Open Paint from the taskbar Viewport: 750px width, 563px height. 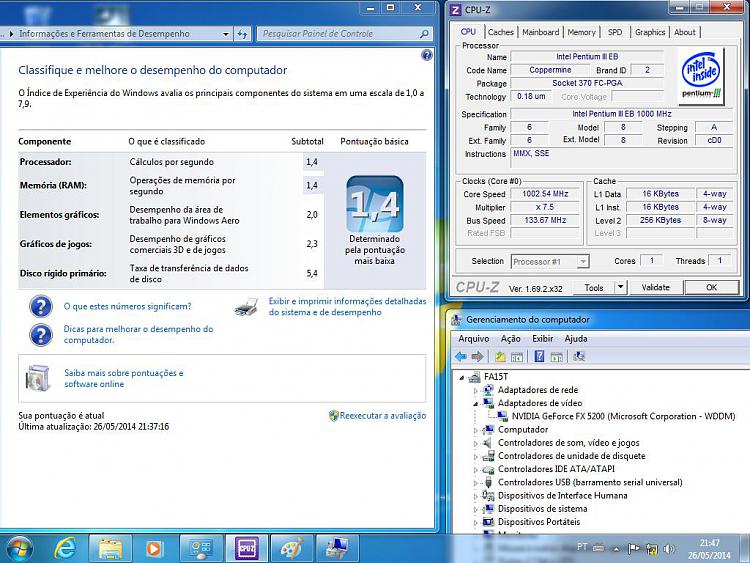[292, 548]
